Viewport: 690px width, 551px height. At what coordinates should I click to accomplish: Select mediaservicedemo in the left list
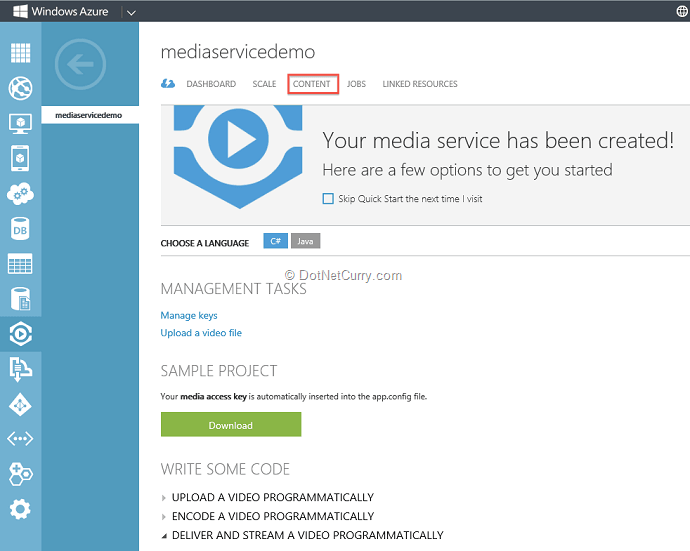90,115
